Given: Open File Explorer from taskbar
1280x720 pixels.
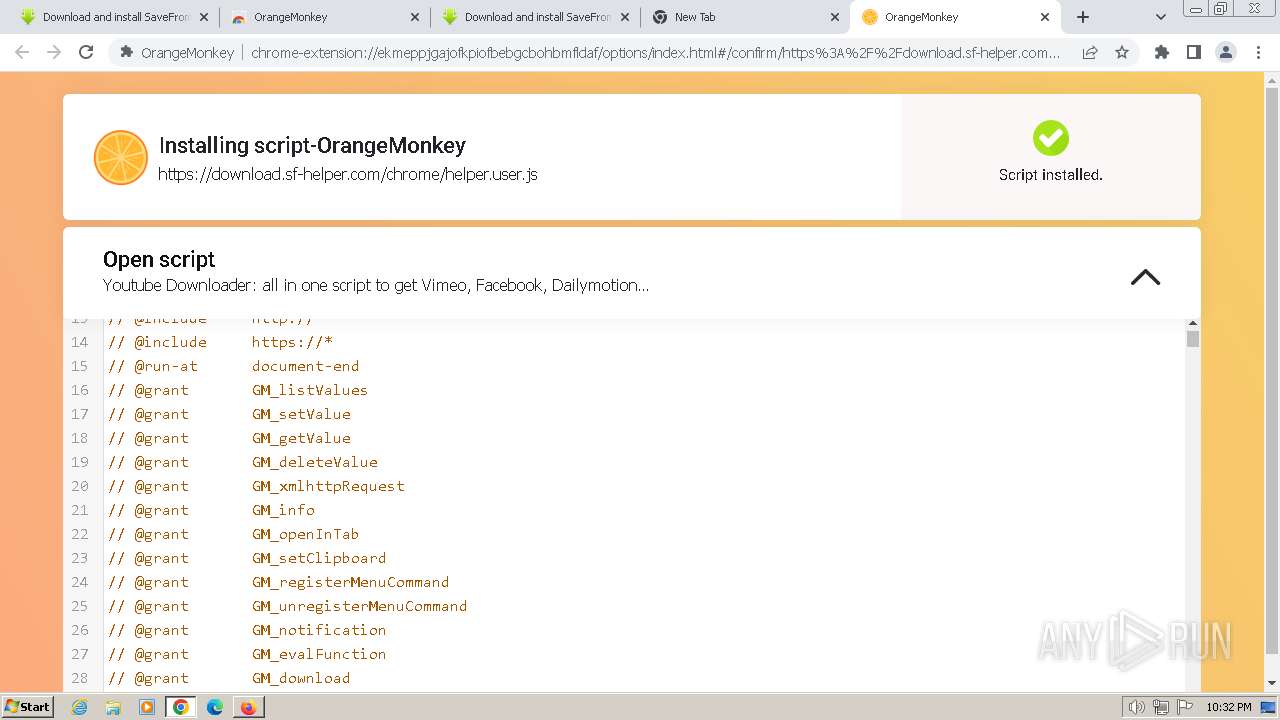Looking at the screenshot, I should [113, 707].
